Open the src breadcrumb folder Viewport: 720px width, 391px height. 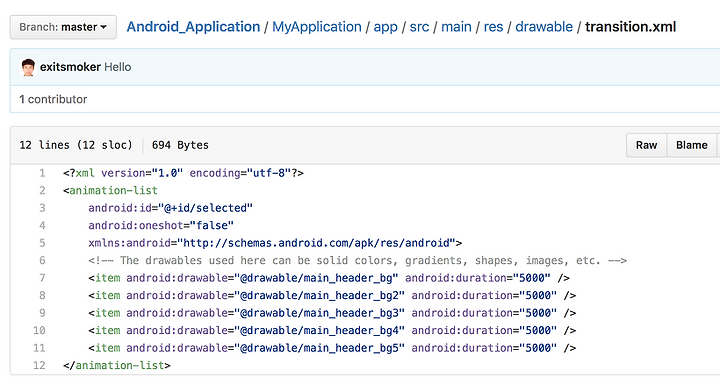click(x=419, y=27)
